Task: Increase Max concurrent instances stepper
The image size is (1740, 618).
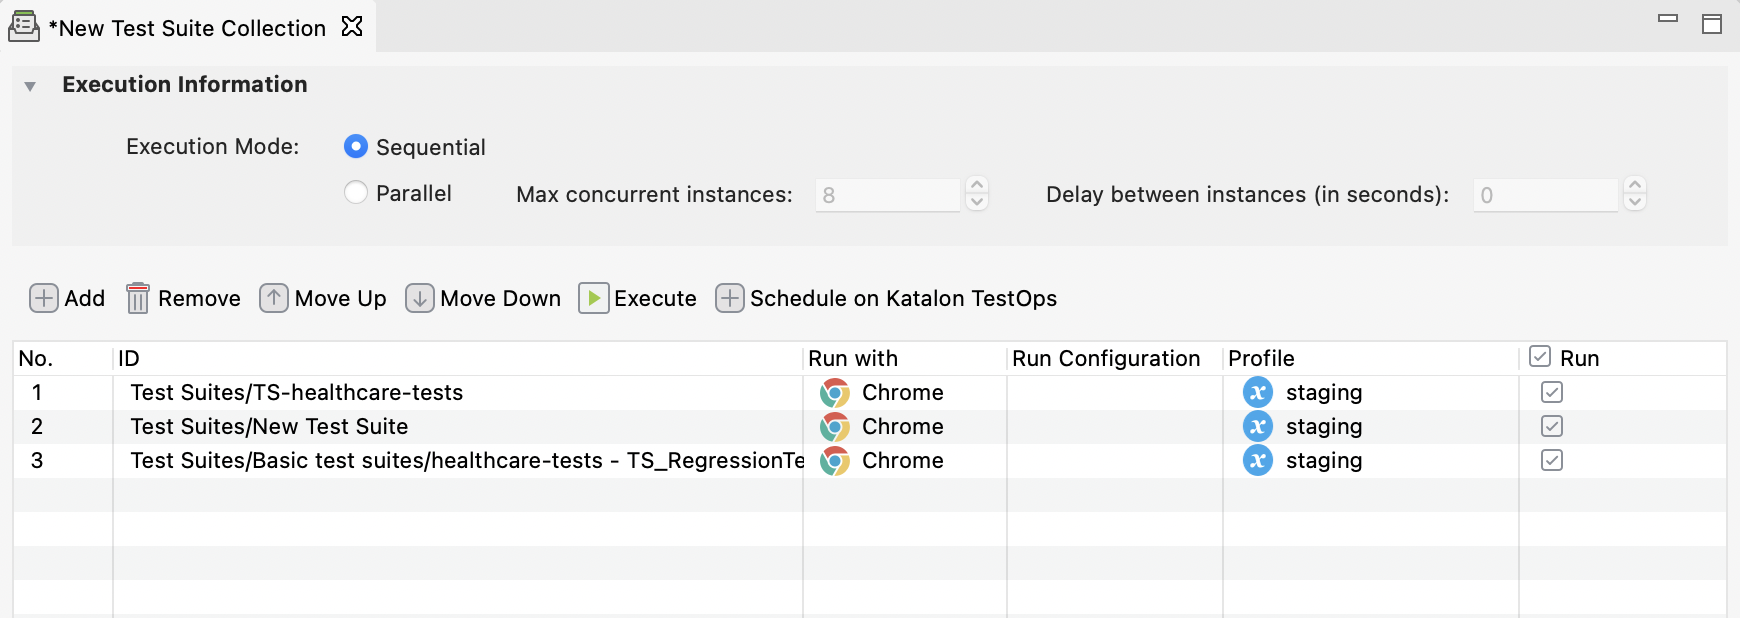Action: (x=978, y=186)
